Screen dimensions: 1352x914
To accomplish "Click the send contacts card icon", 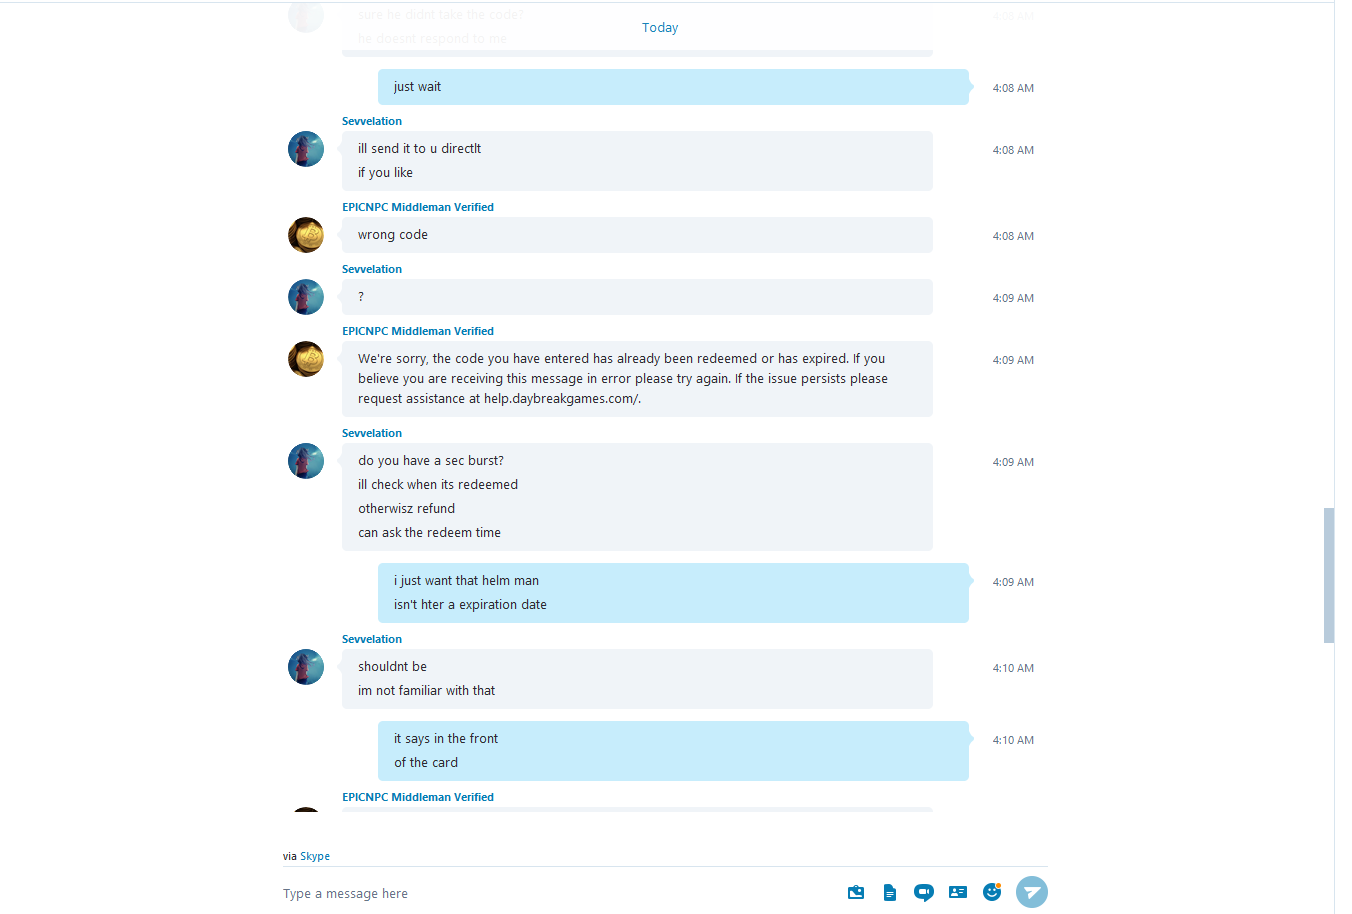I will (958, 892).
